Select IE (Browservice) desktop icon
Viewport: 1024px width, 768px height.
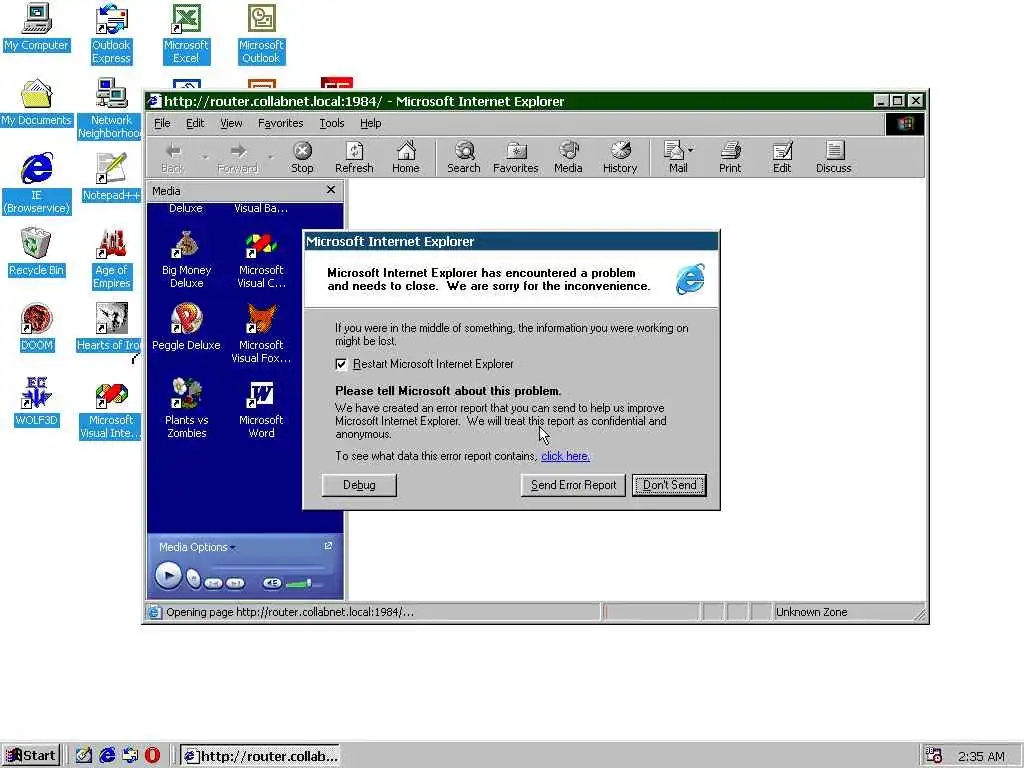tap(36, 184)
